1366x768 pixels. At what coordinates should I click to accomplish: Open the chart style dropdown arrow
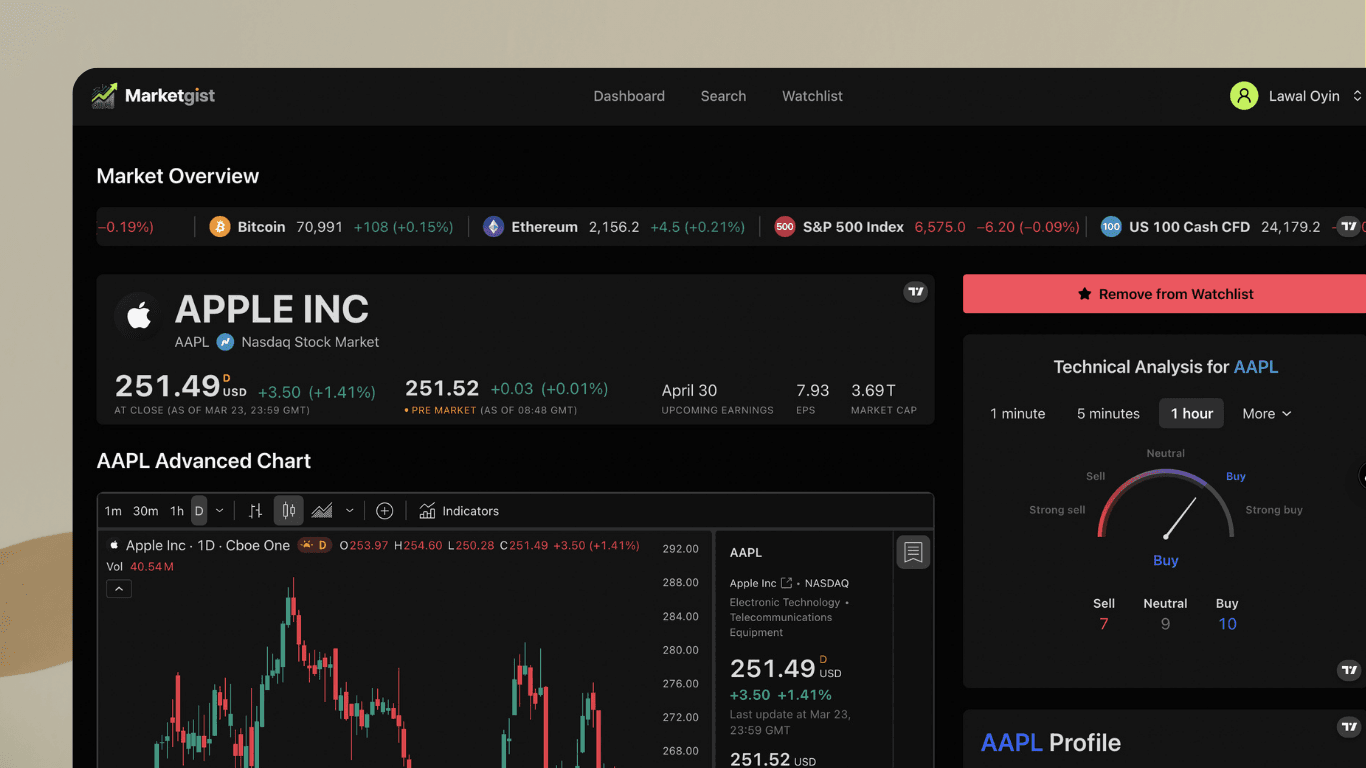(348, 510)
